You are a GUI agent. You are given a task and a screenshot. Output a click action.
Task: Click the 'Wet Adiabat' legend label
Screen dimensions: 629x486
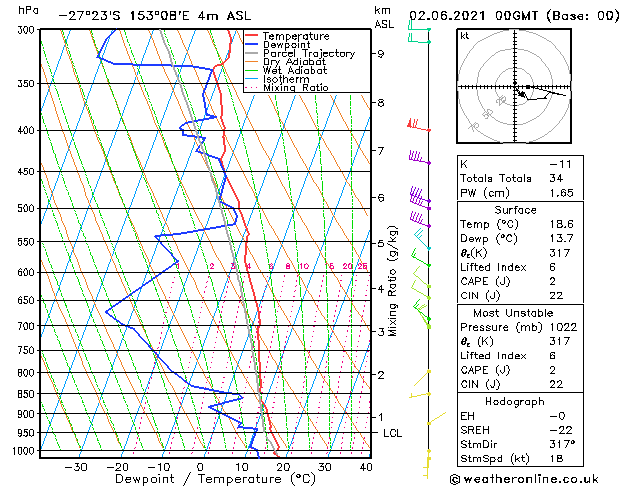295,70
